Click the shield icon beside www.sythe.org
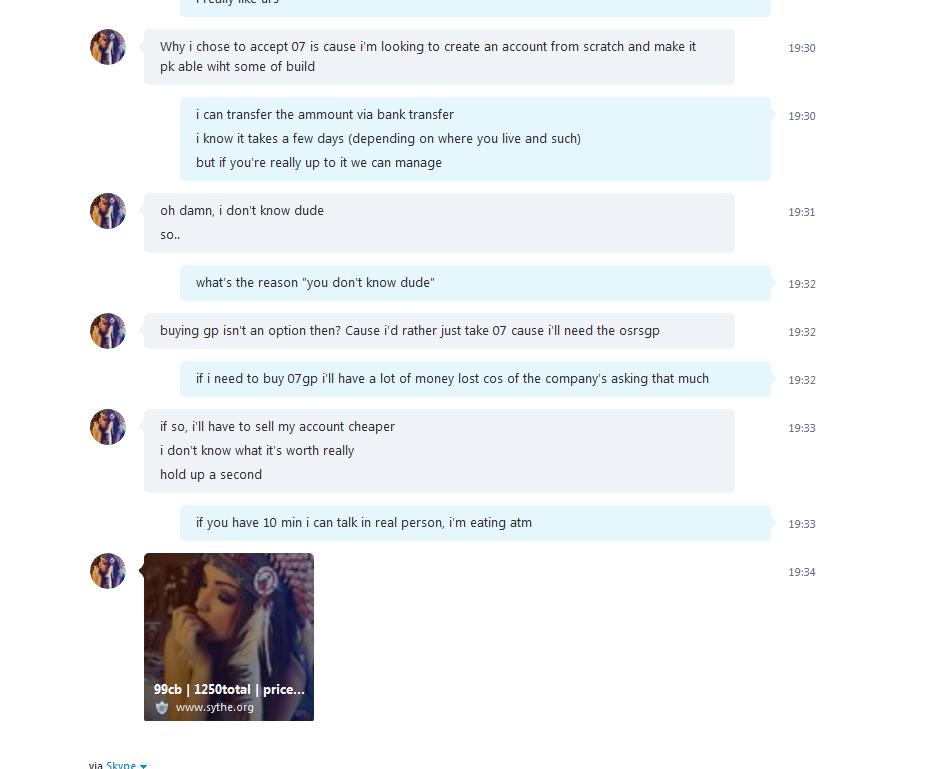Image resolution: width=933 pixels, height=769 pixels. 162,708
